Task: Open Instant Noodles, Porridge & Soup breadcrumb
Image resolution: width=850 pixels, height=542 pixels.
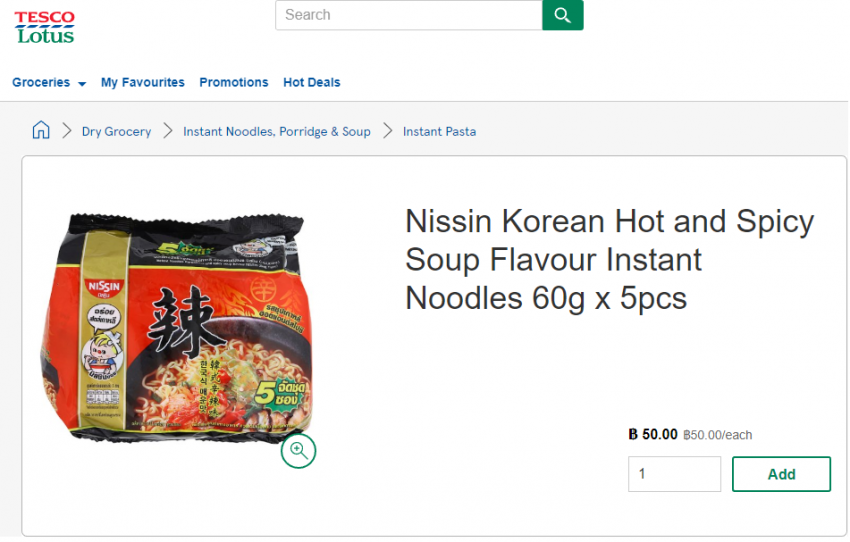Action: [277, 132]
